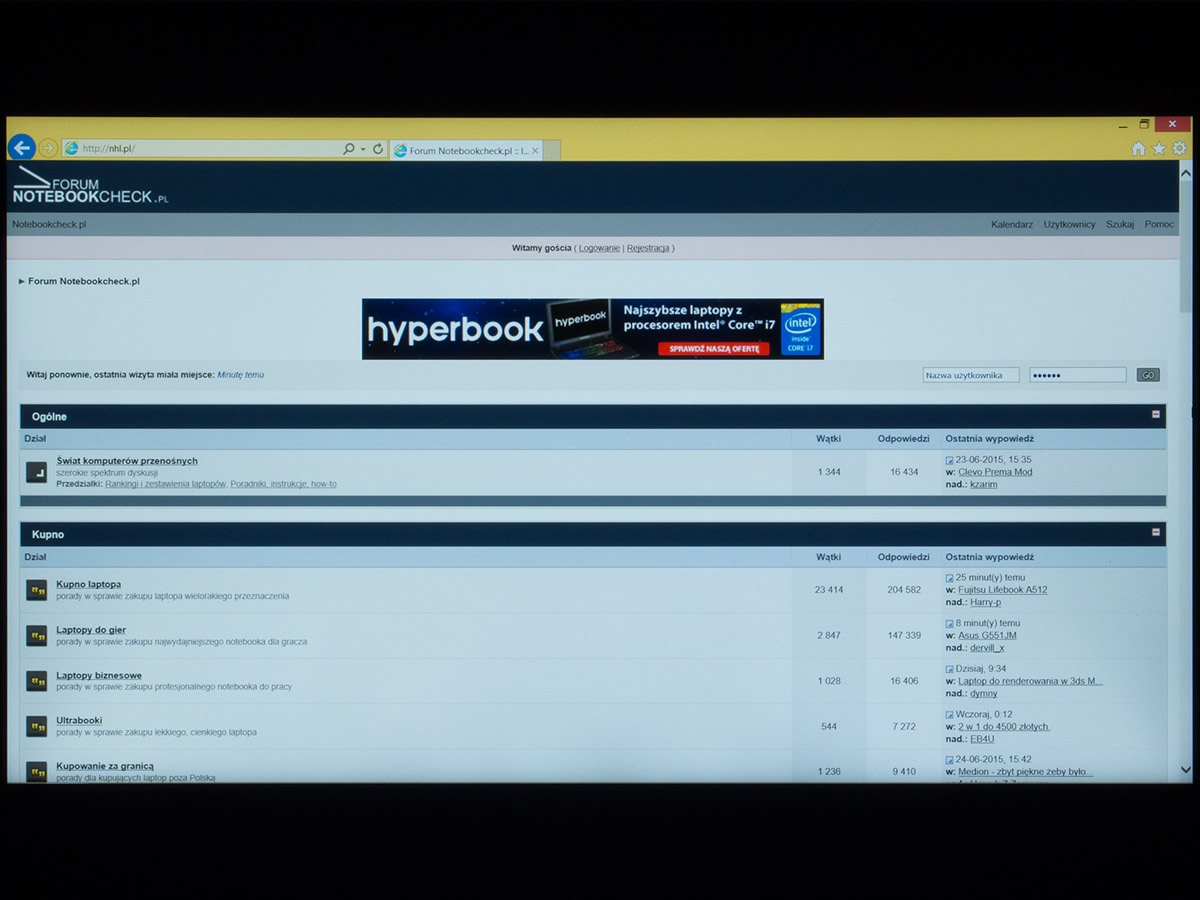Open subforum Rankingi i zestawienia laptopów
1200x900 pixels.
166,484
